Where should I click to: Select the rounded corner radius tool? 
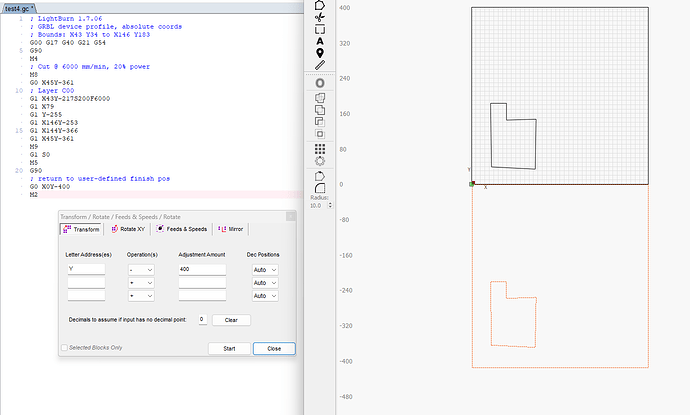(320, 188)
